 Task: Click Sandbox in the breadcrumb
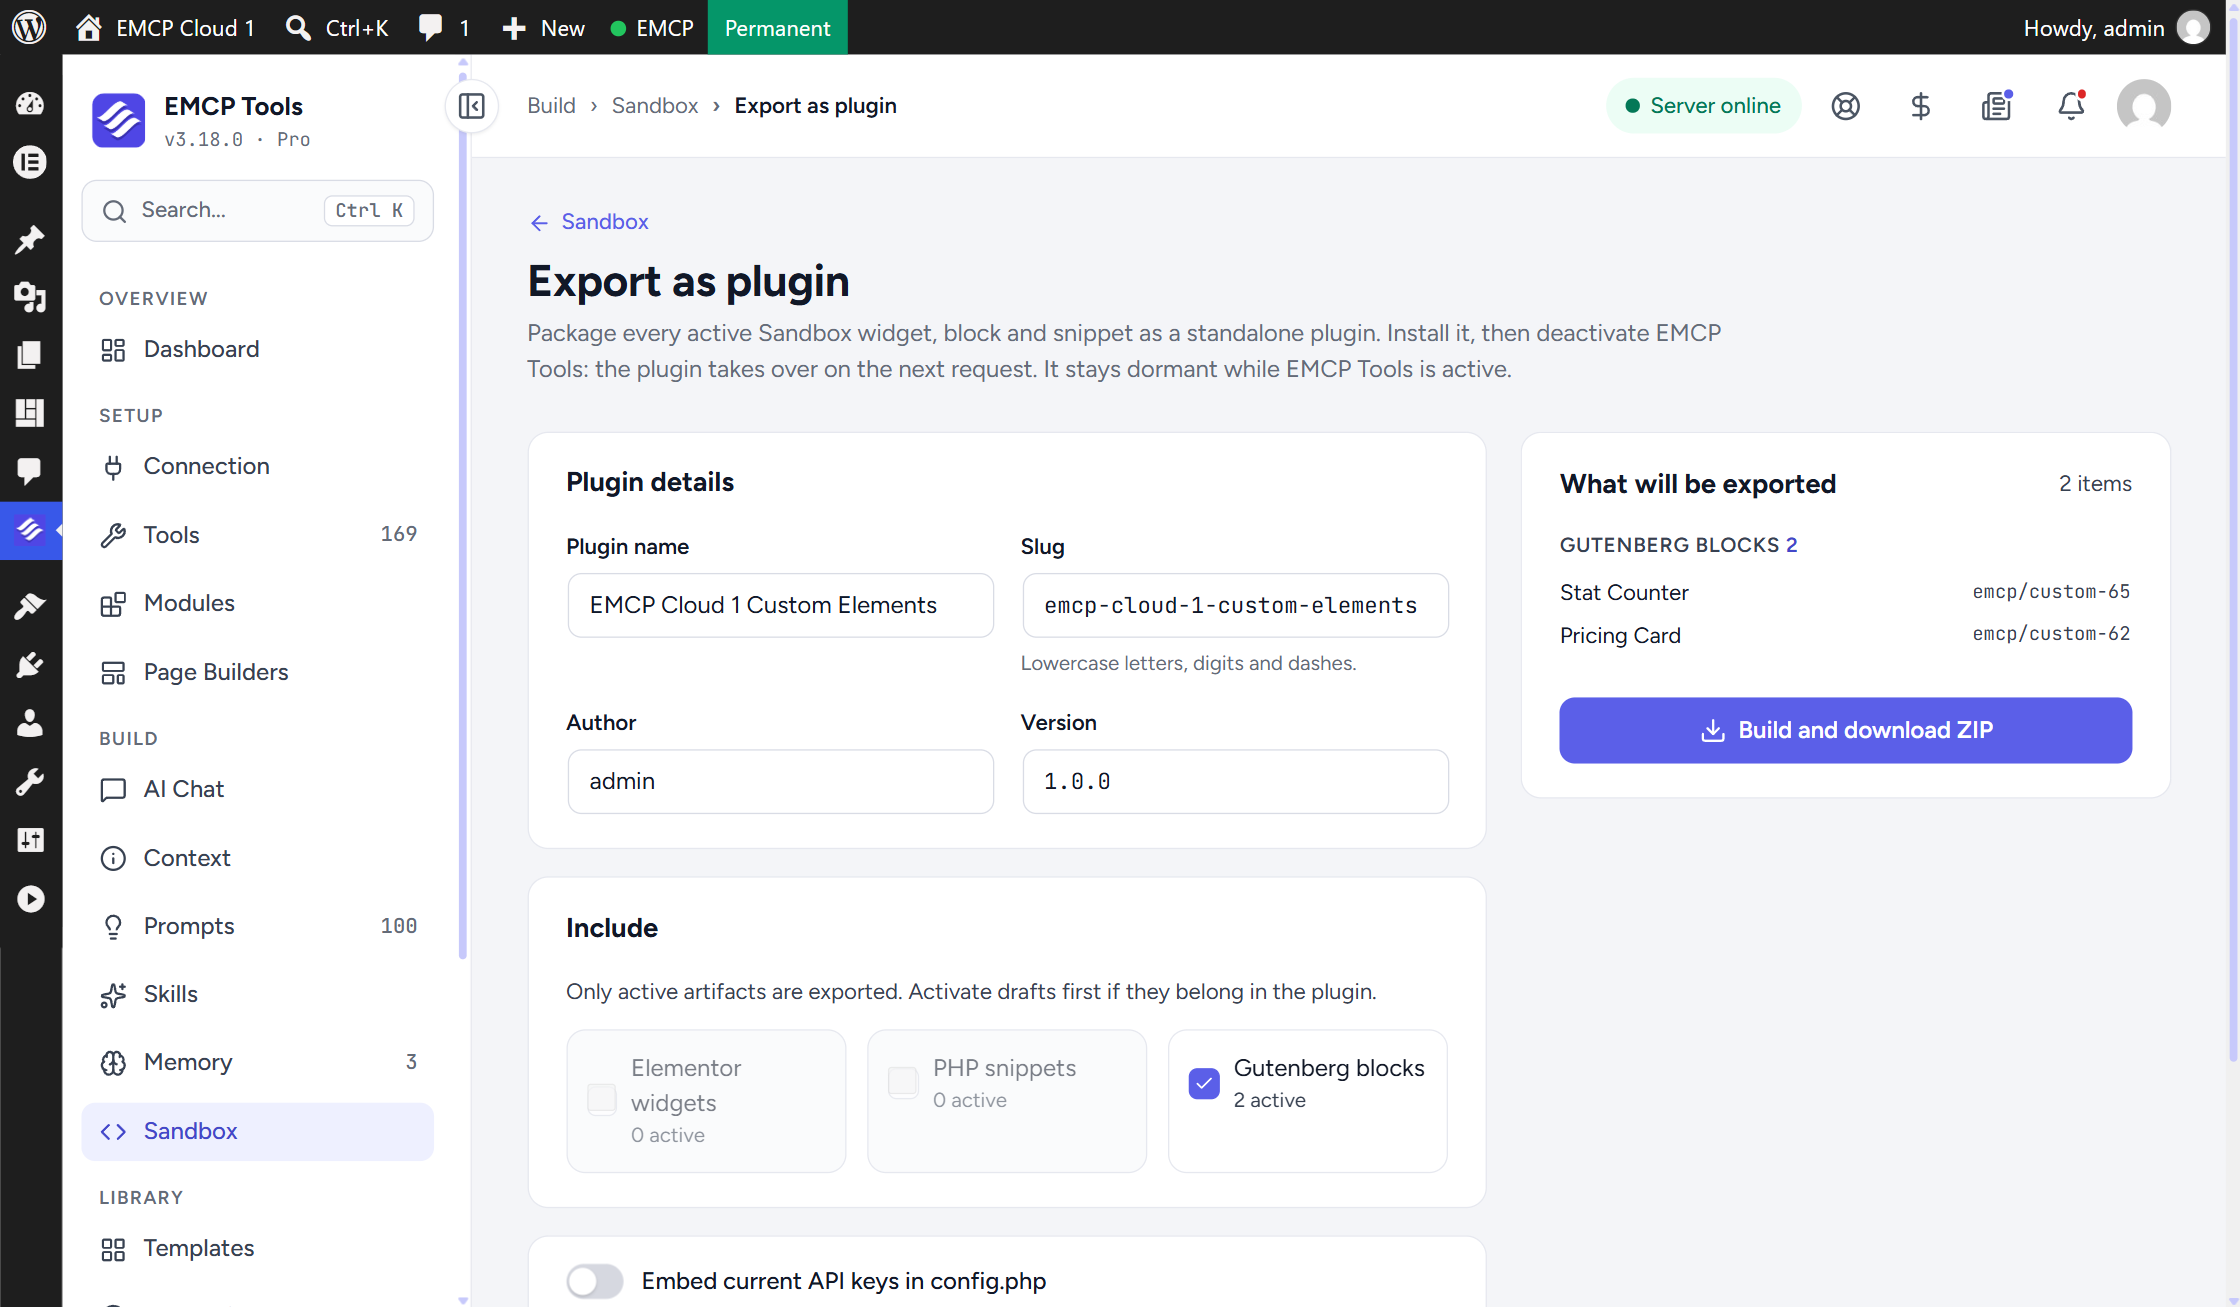click(x=655, y=106)
